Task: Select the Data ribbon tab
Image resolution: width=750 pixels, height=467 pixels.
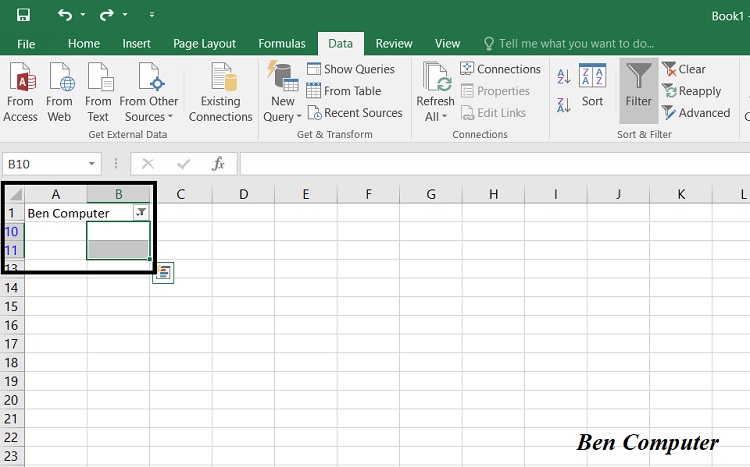Action: pos(341,44)
